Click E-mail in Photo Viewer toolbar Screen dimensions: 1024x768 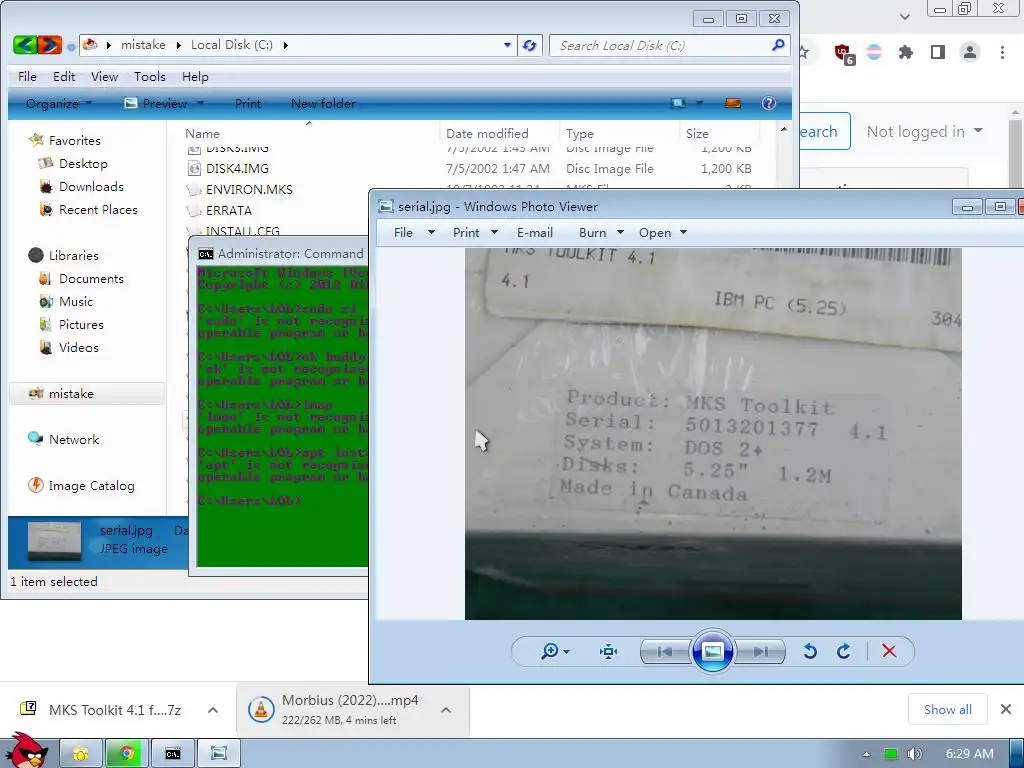(535, 232)
